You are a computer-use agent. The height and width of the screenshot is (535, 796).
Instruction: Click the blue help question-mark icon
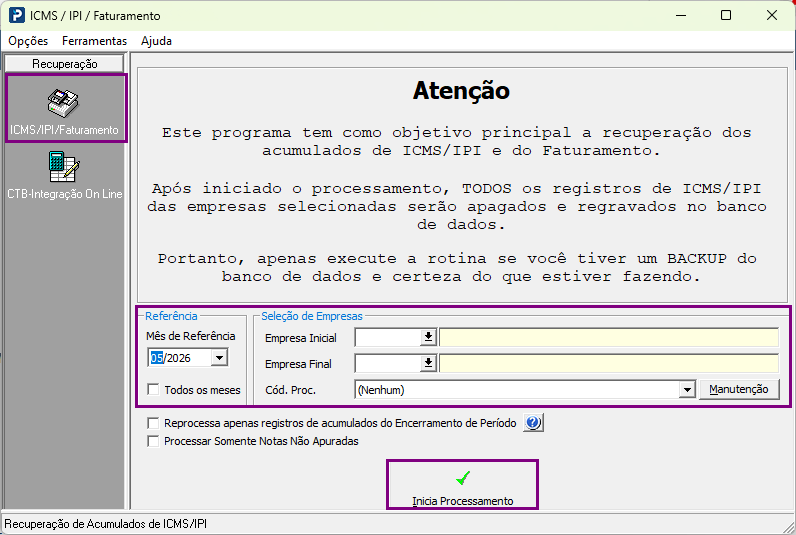(x=533, y=422)
